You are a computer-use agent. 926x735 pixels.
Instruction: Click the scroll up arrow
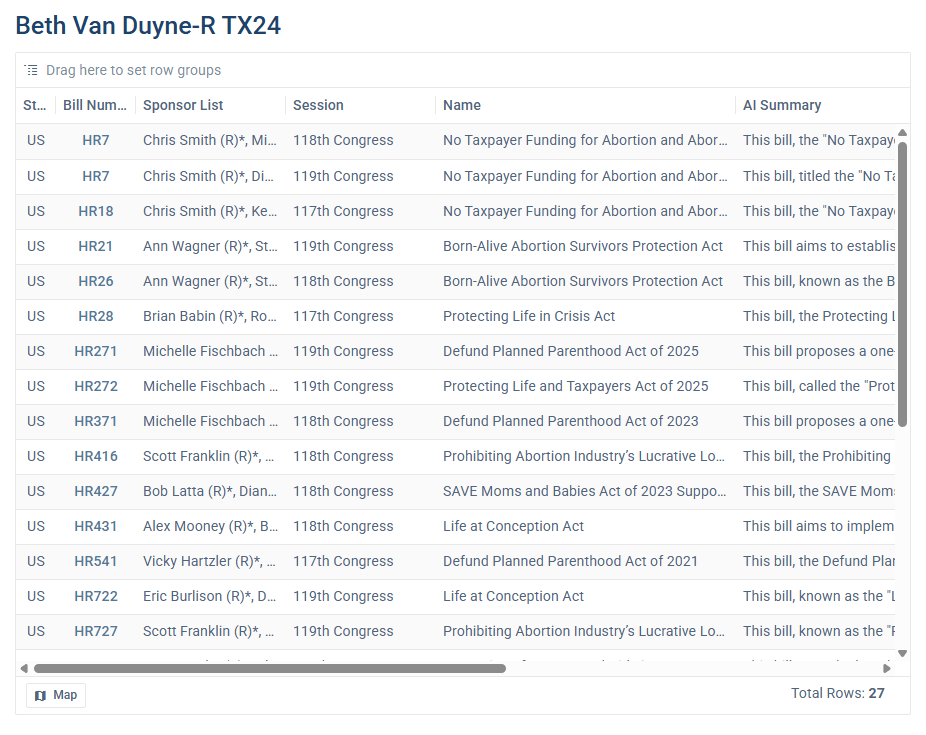(902, 133)
